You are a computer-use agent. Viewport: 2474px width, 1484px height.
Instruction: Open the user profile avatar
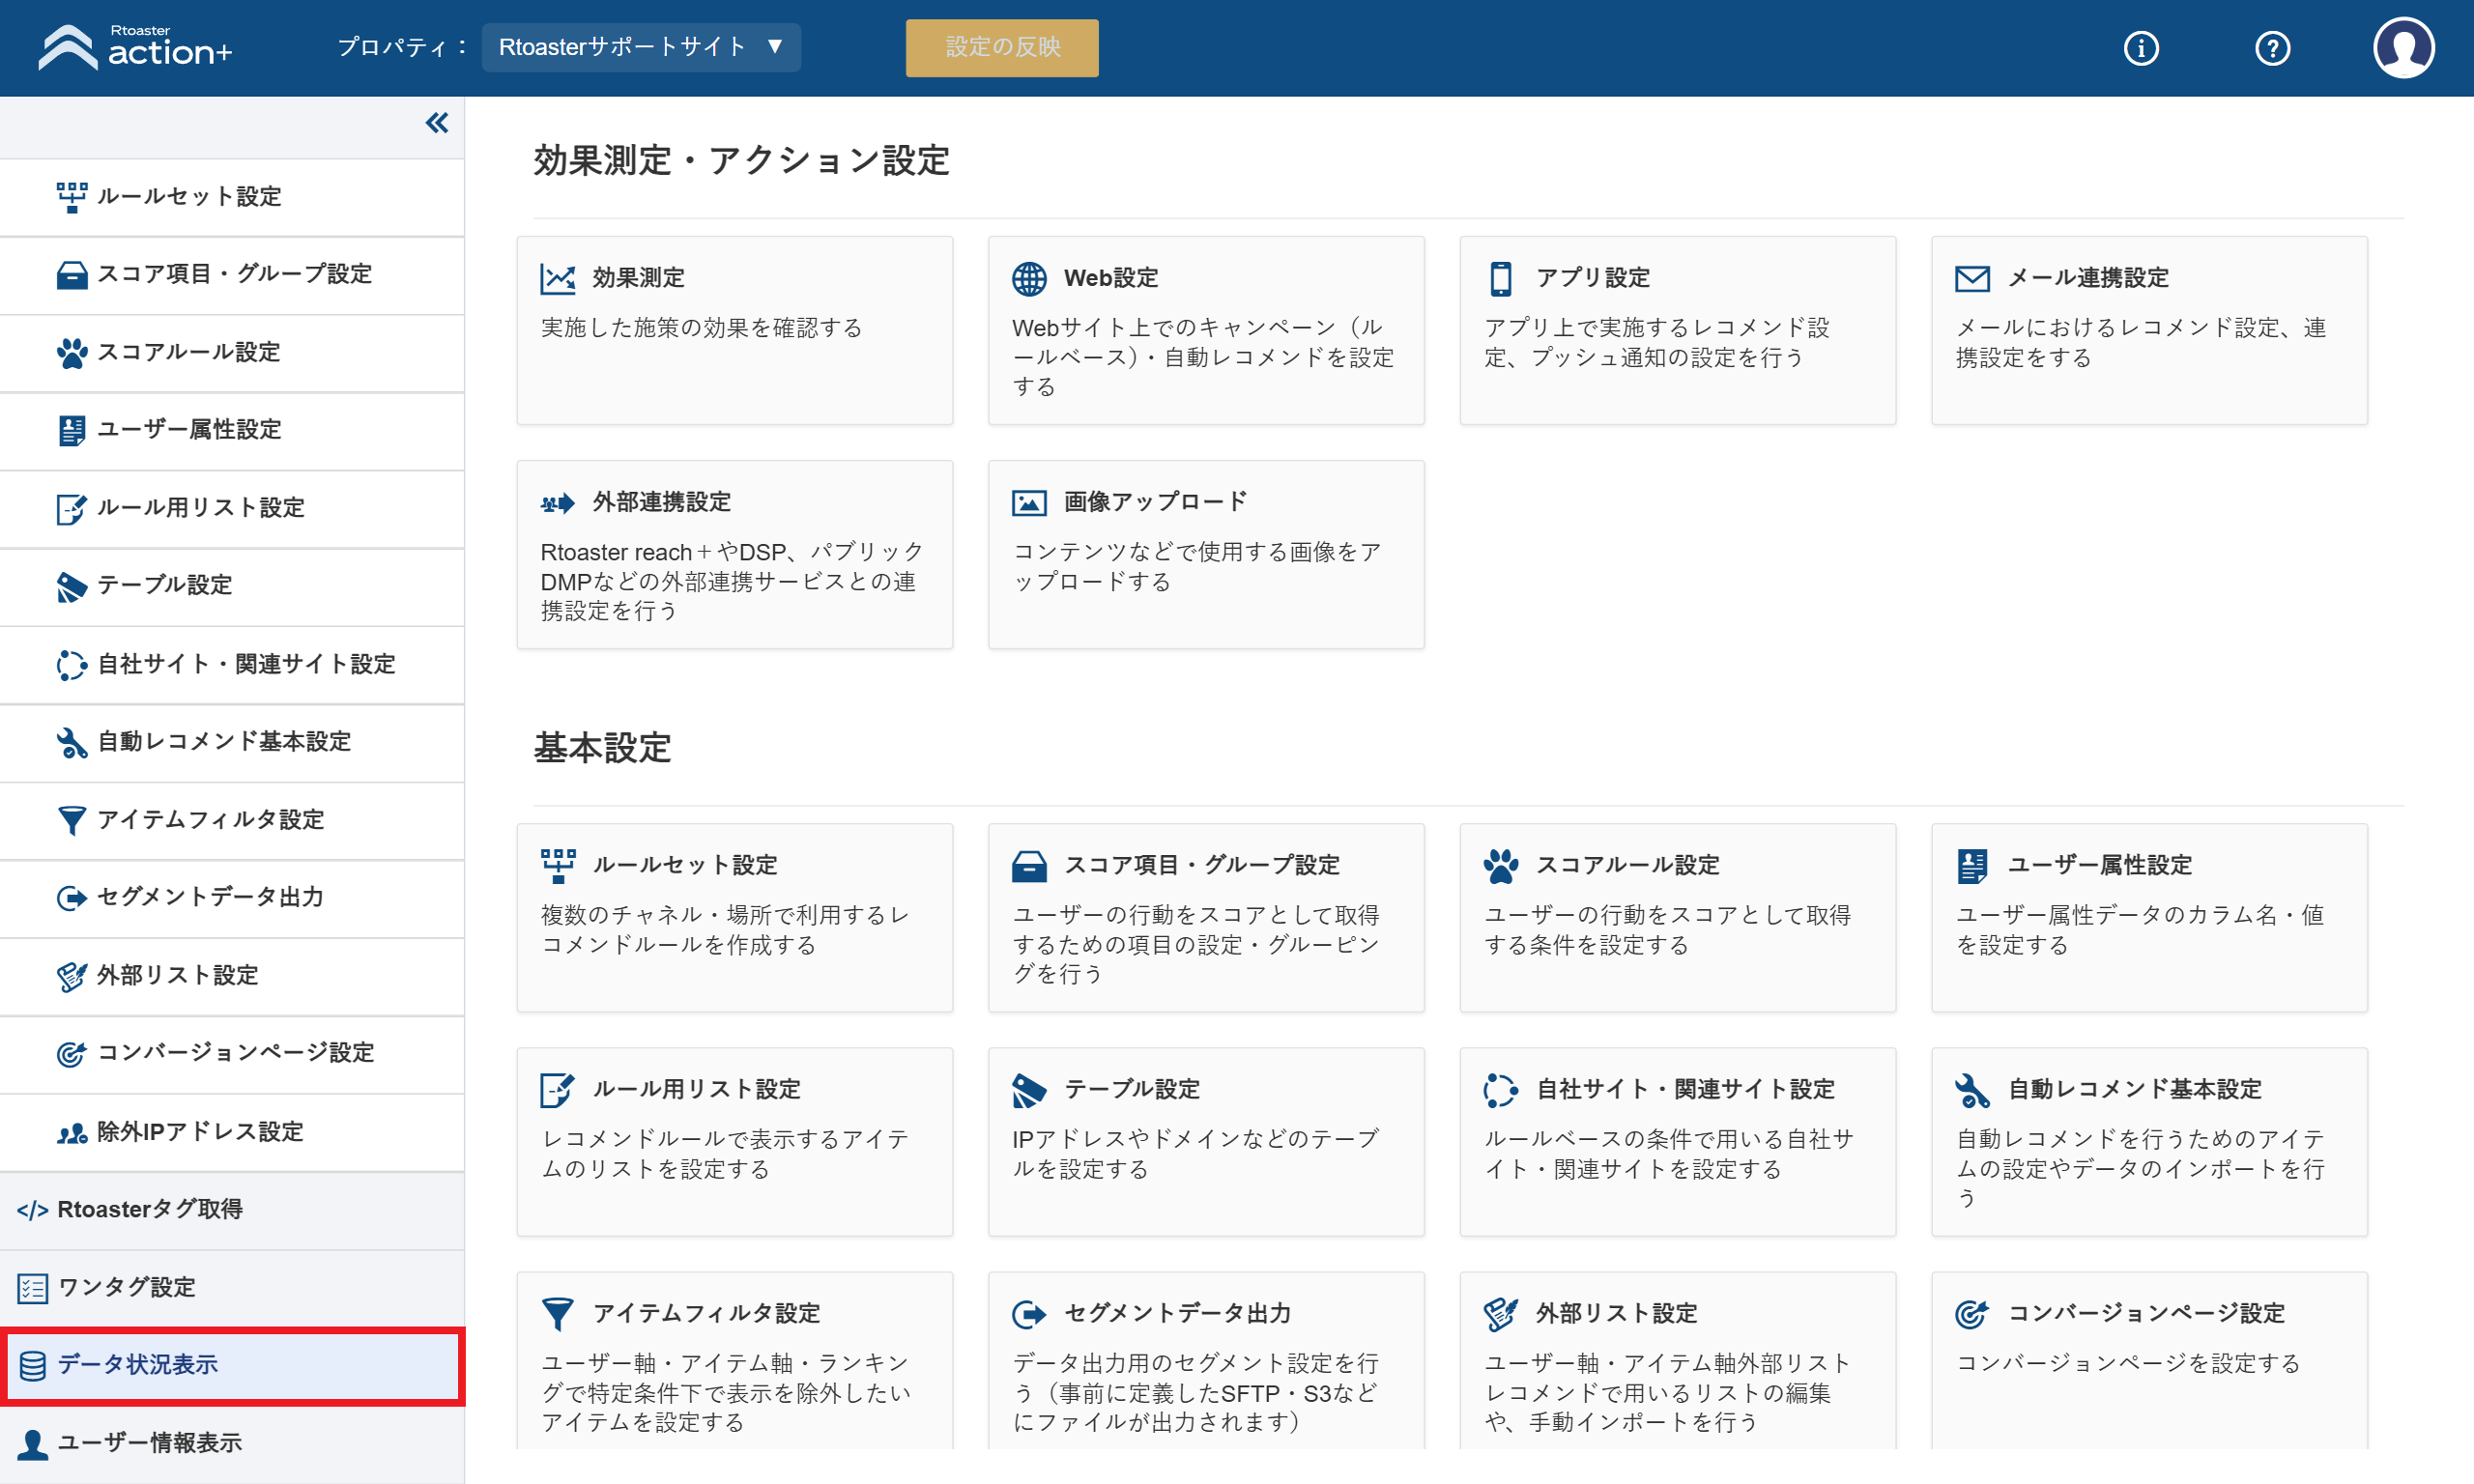[x=2403, y=47]
